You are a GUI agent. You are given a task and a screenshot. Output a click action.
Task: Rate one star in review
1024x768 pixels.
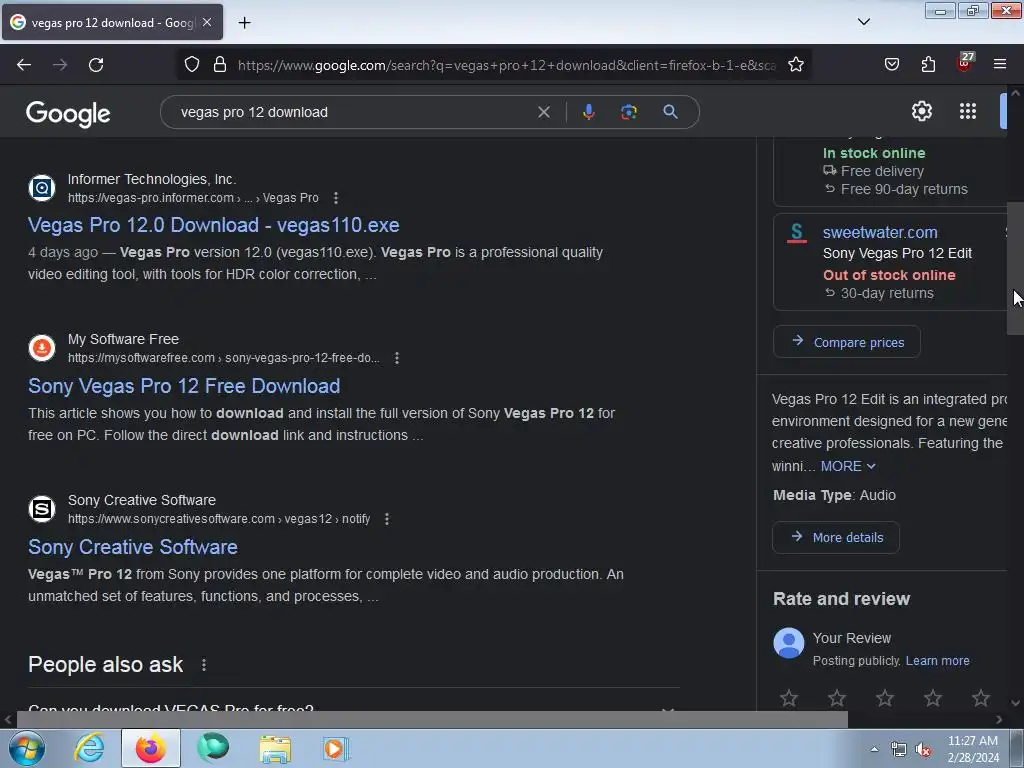[x=789, y=698]
